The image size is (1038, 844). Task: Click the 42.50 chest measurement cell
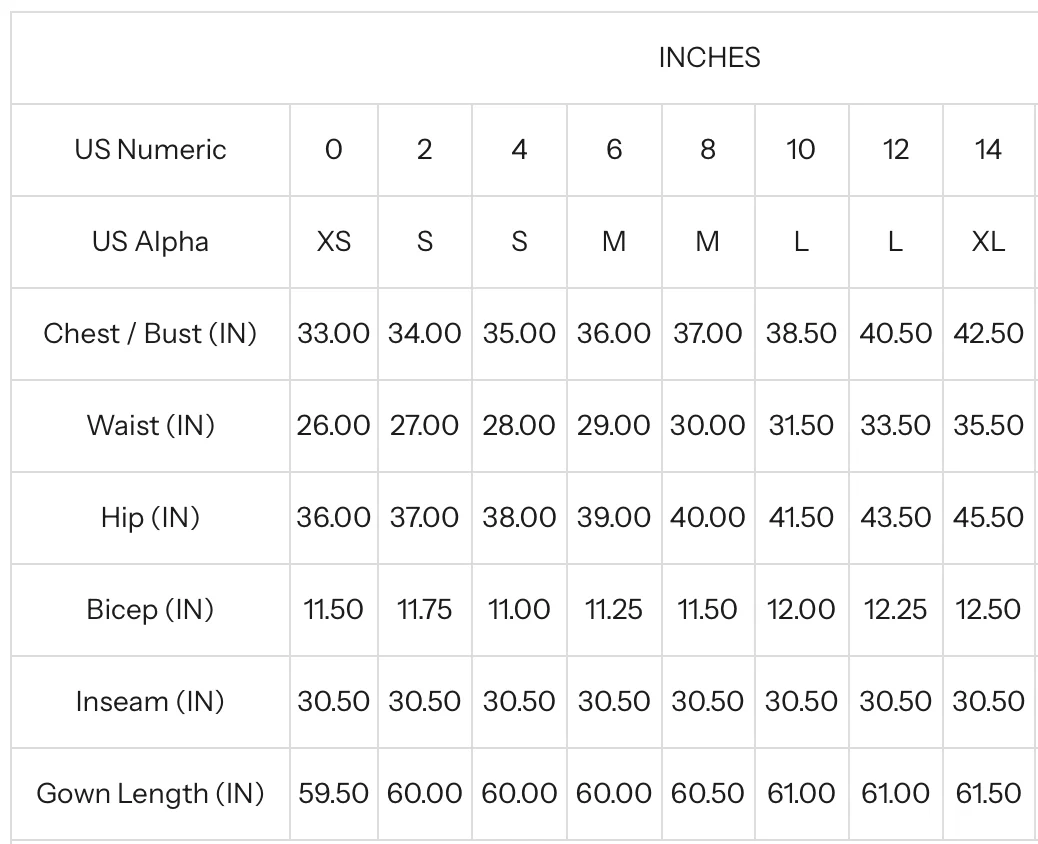click(x=988, y=333)
